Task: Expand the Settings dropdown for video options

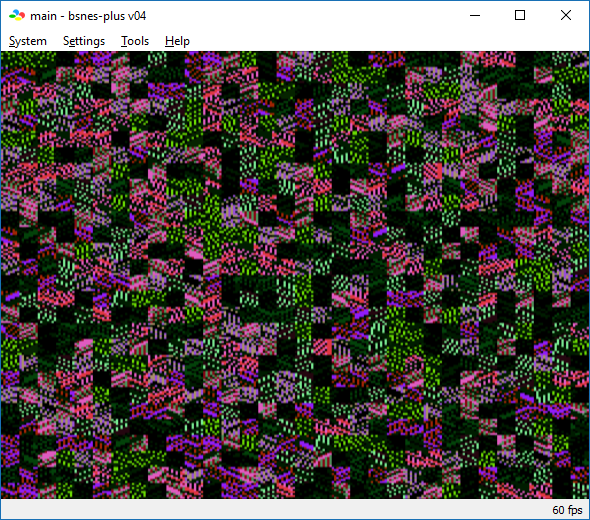Action: 84,41
